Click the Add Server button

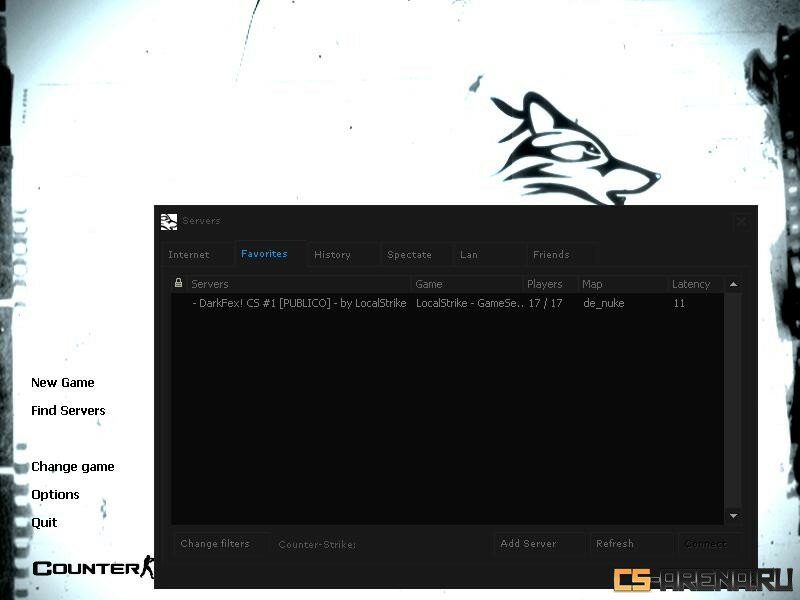click(528, 544)
